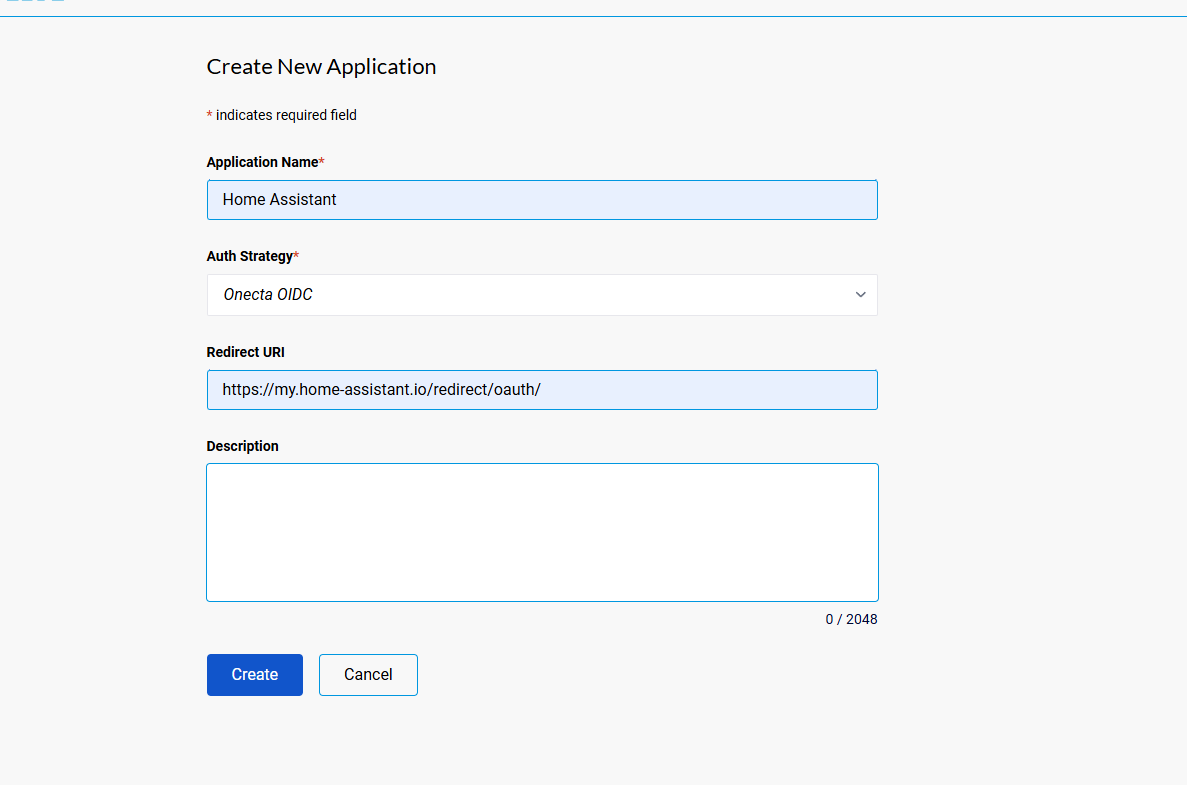Viewport: 1187px width, 785px height.
Task: Click the Cancel button
Action: click(x=368, y=674)
